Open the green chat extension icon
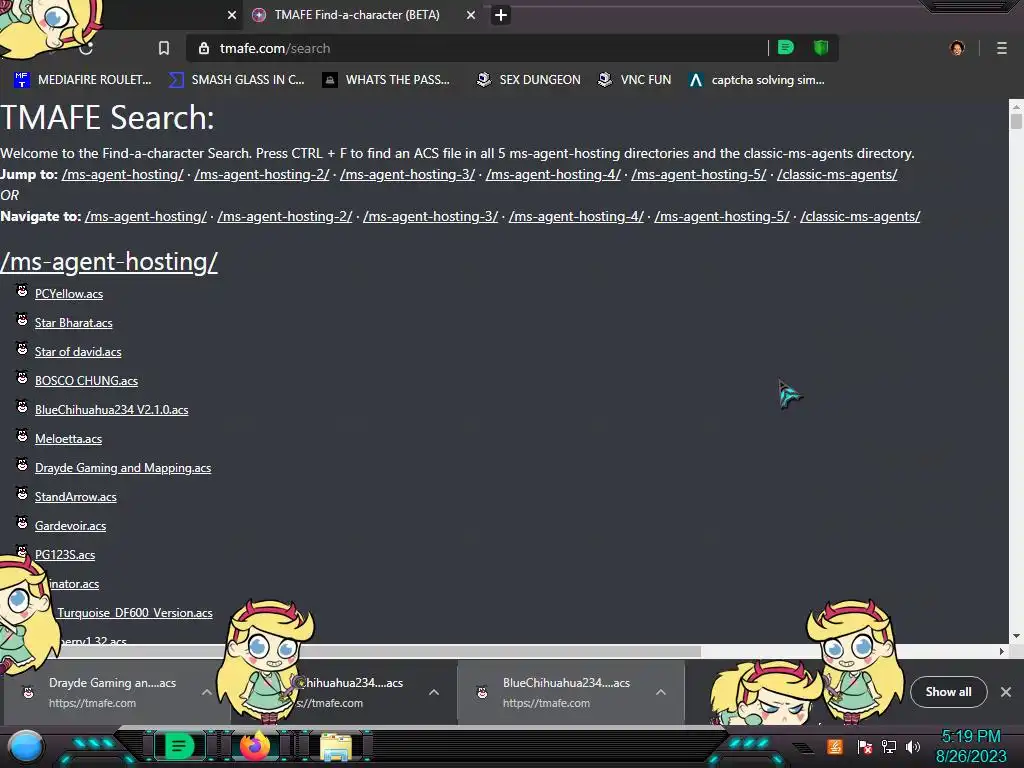This screenshot has height=768, width=1024. [x=786, y=48]
